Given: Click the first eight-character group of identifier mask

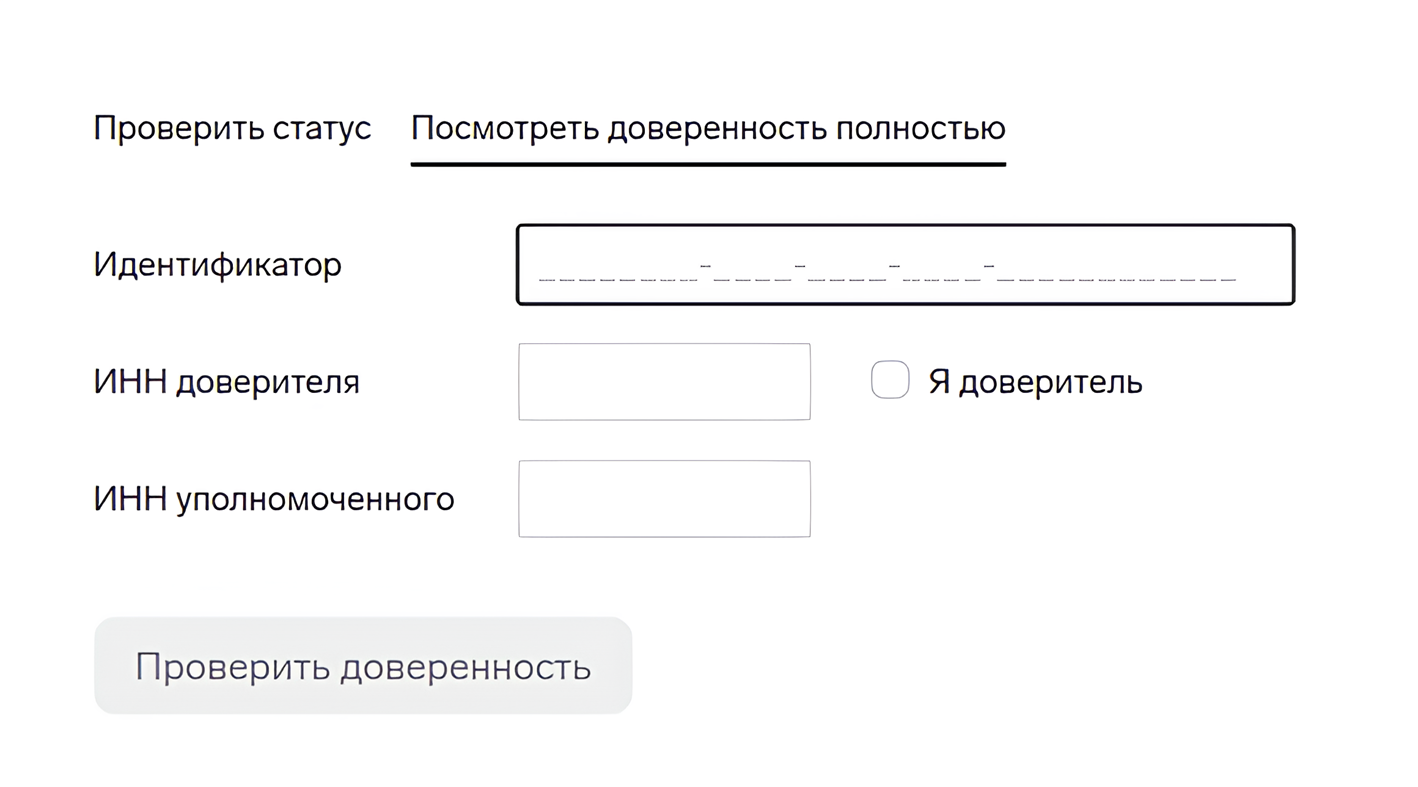Looking at the screenshot, I should [618, 277].
